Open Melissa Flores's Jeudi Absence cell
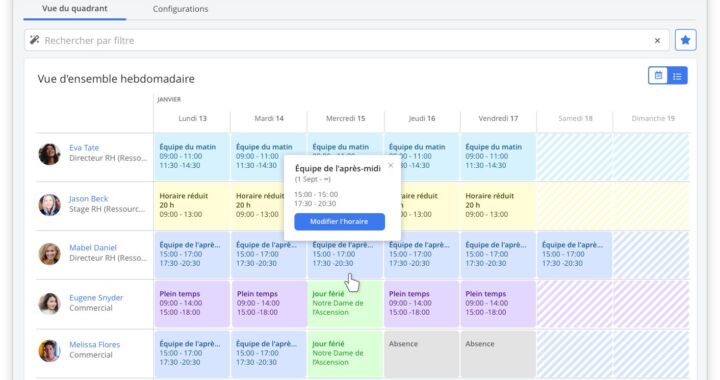Image resolution: width=720 pixels, height=380 pixels. click(x=421, y=354)
